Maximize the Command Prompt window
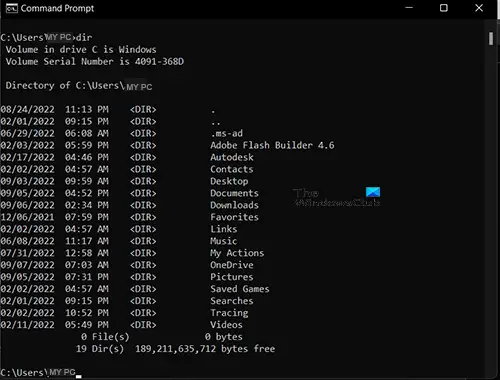 tap(444, 8)
